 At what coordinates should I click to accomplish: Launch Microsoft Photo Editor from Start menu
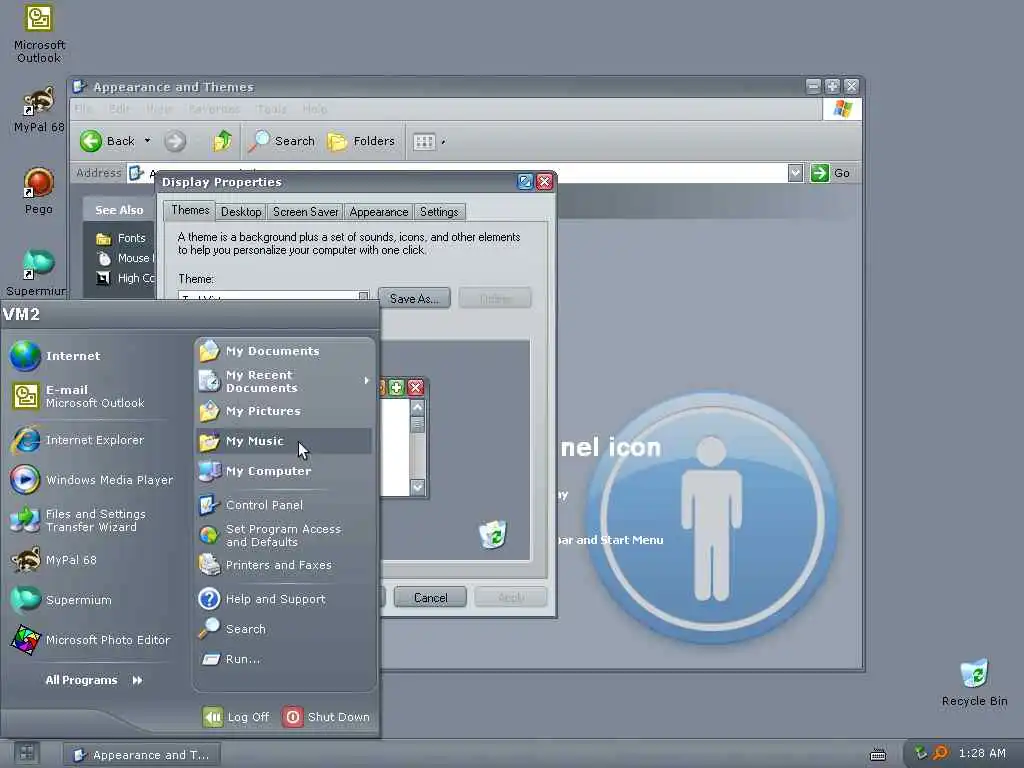tap(90, 640)
